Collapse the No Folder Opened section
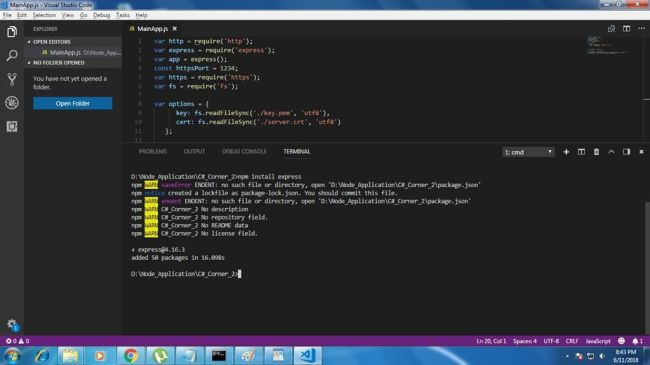Viewport: 650px width, 365px height. coord(58,63)
